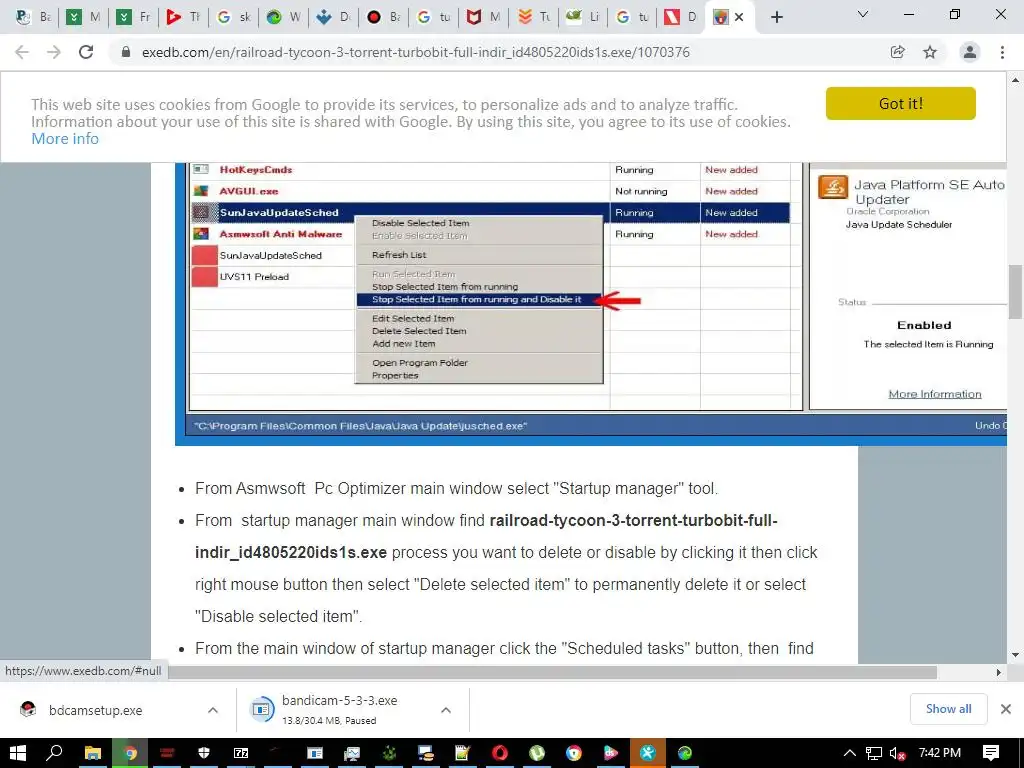This screenshot has height=768, width=1024.
Task: Open 7-Zip from the taskbar
Action: tap(241, 753)
